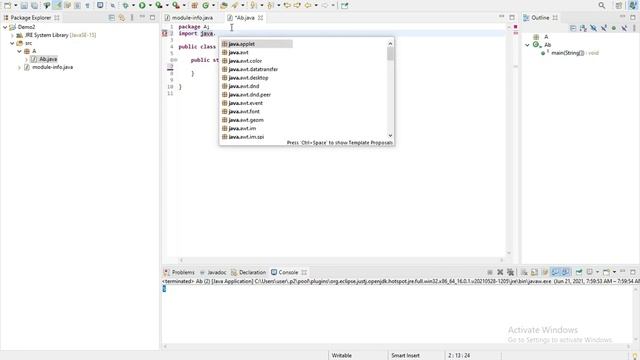The height and width of the screenshot is (360, 640).
Task: Click Writable in the status bar
Action: coord(342,356)
